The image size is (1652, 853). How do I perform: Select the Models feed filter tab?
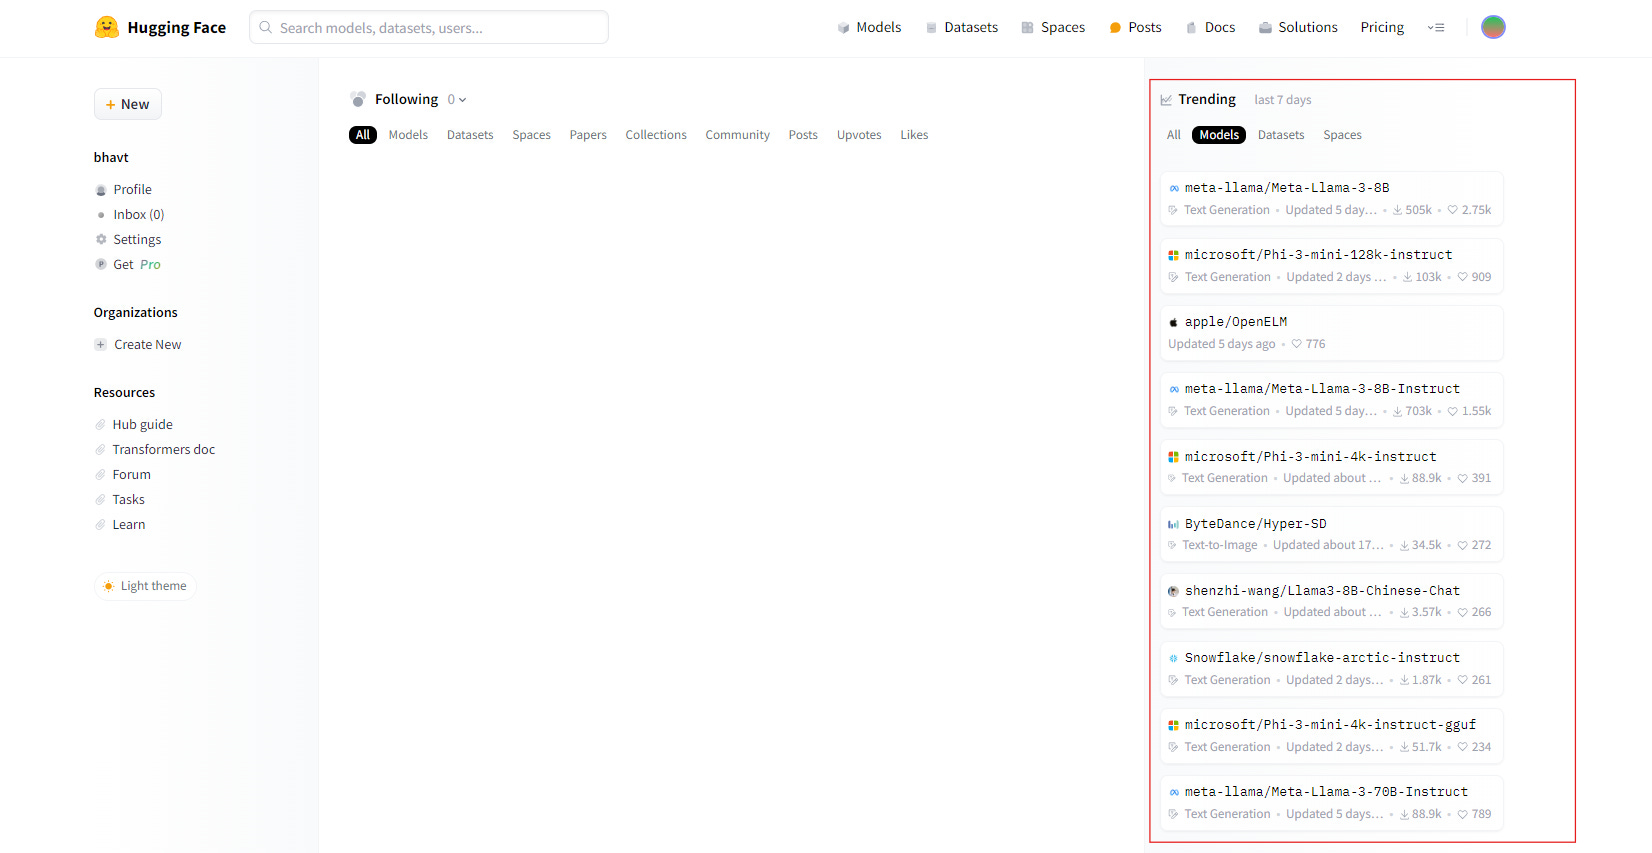(408, 135)
